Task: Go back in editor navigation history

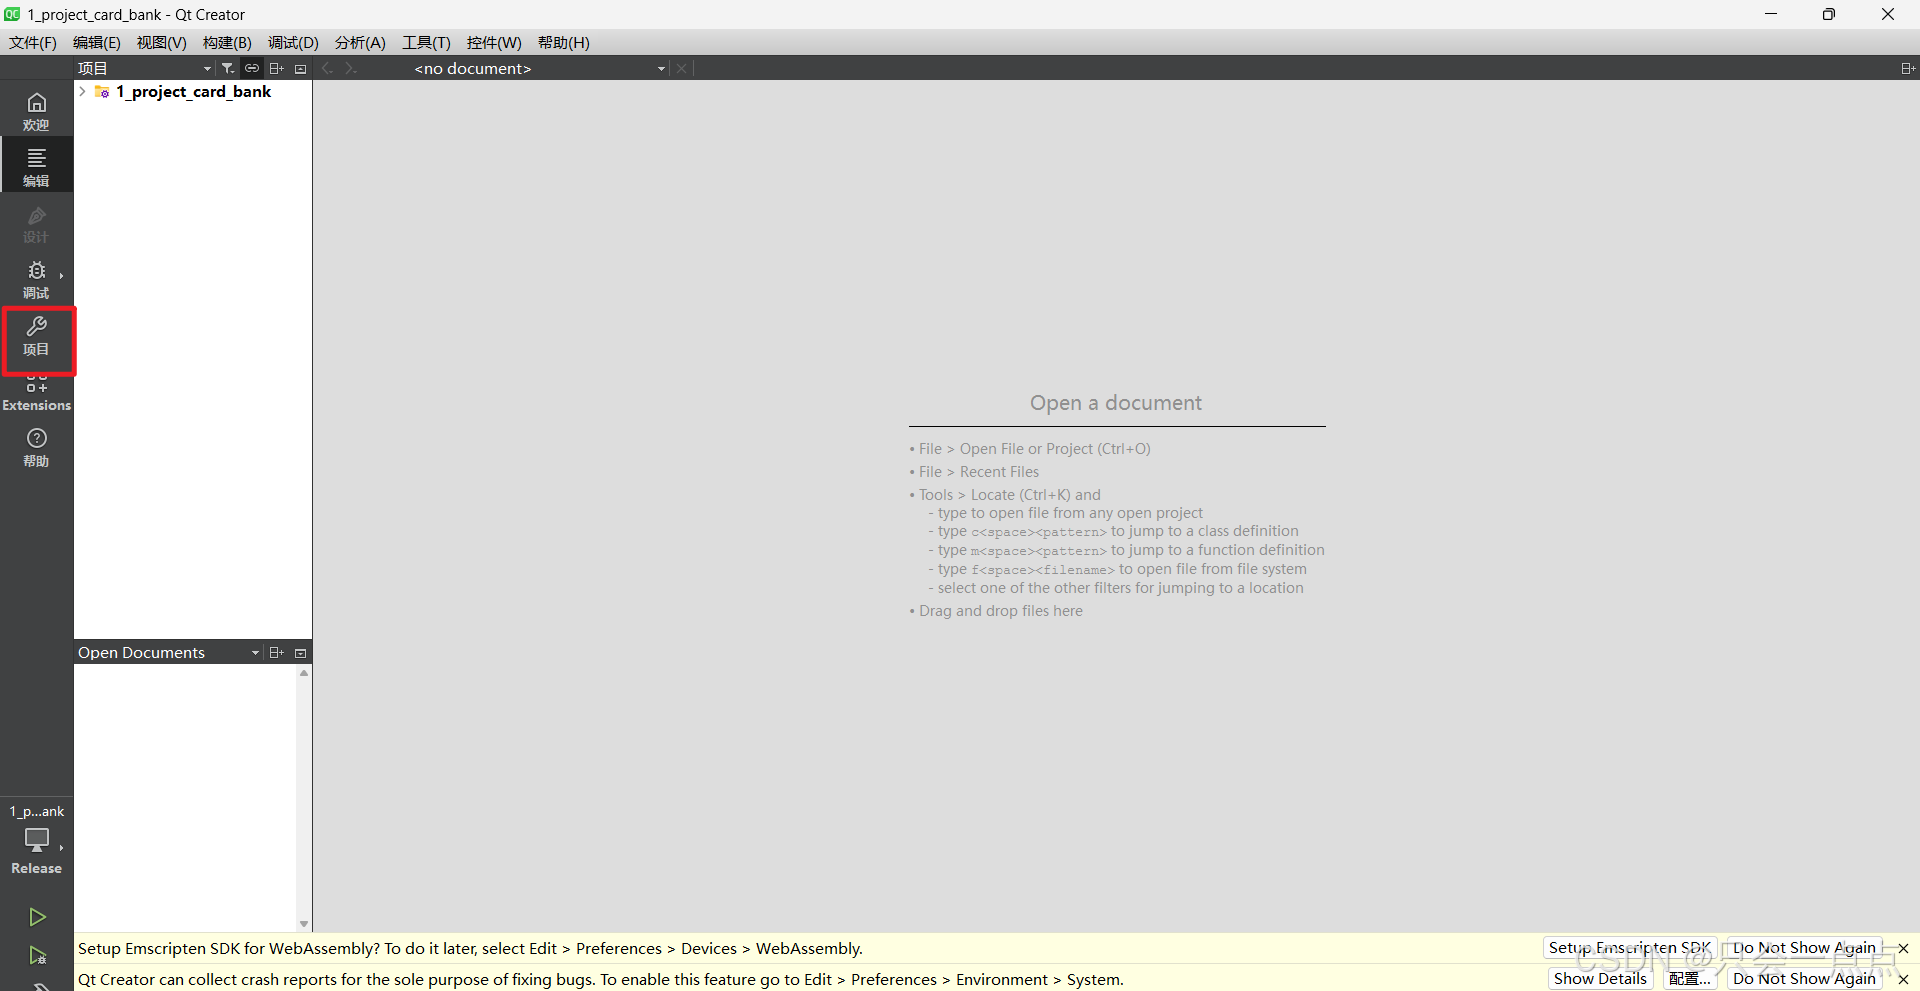Action: (328, 68)
